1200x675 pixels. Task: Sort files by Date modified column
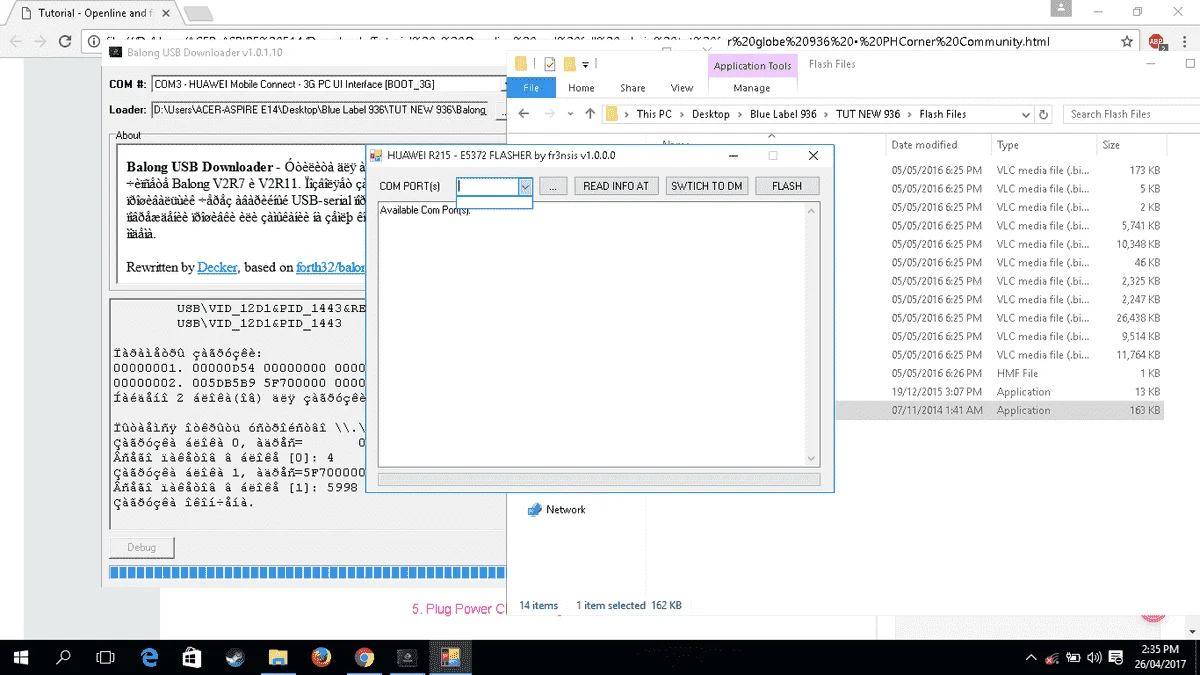pyautogui.click(x=924, y=145)
